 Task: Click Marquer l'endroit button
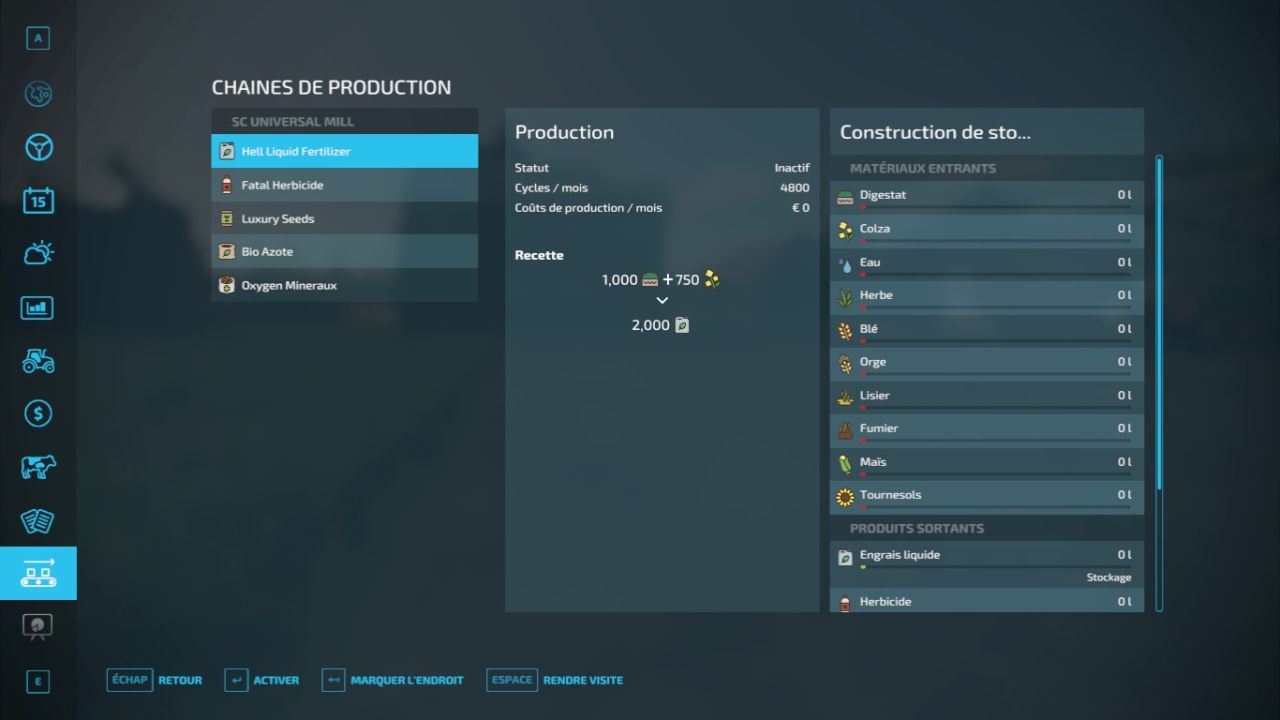(x=407, y=680)
